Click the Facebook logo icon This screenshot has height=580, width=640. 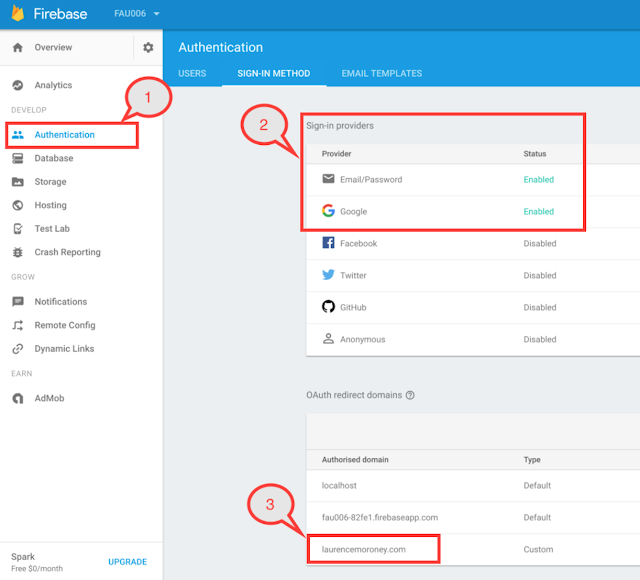[x=328, y=243]
